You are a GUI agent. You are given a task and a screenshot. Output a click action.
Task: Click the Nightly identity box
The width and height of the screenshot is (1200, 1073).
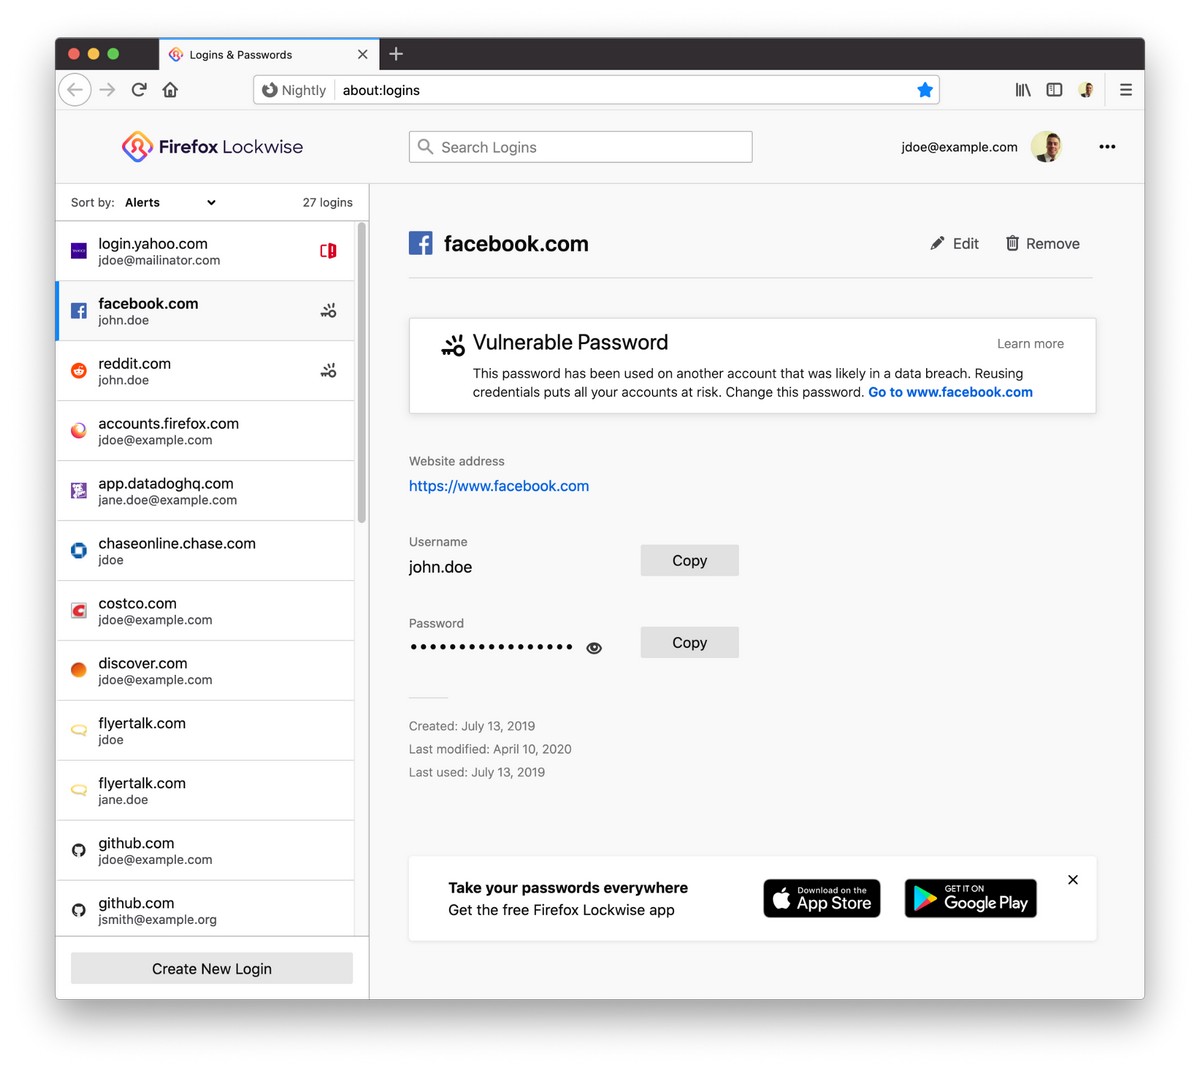(294, 90)
